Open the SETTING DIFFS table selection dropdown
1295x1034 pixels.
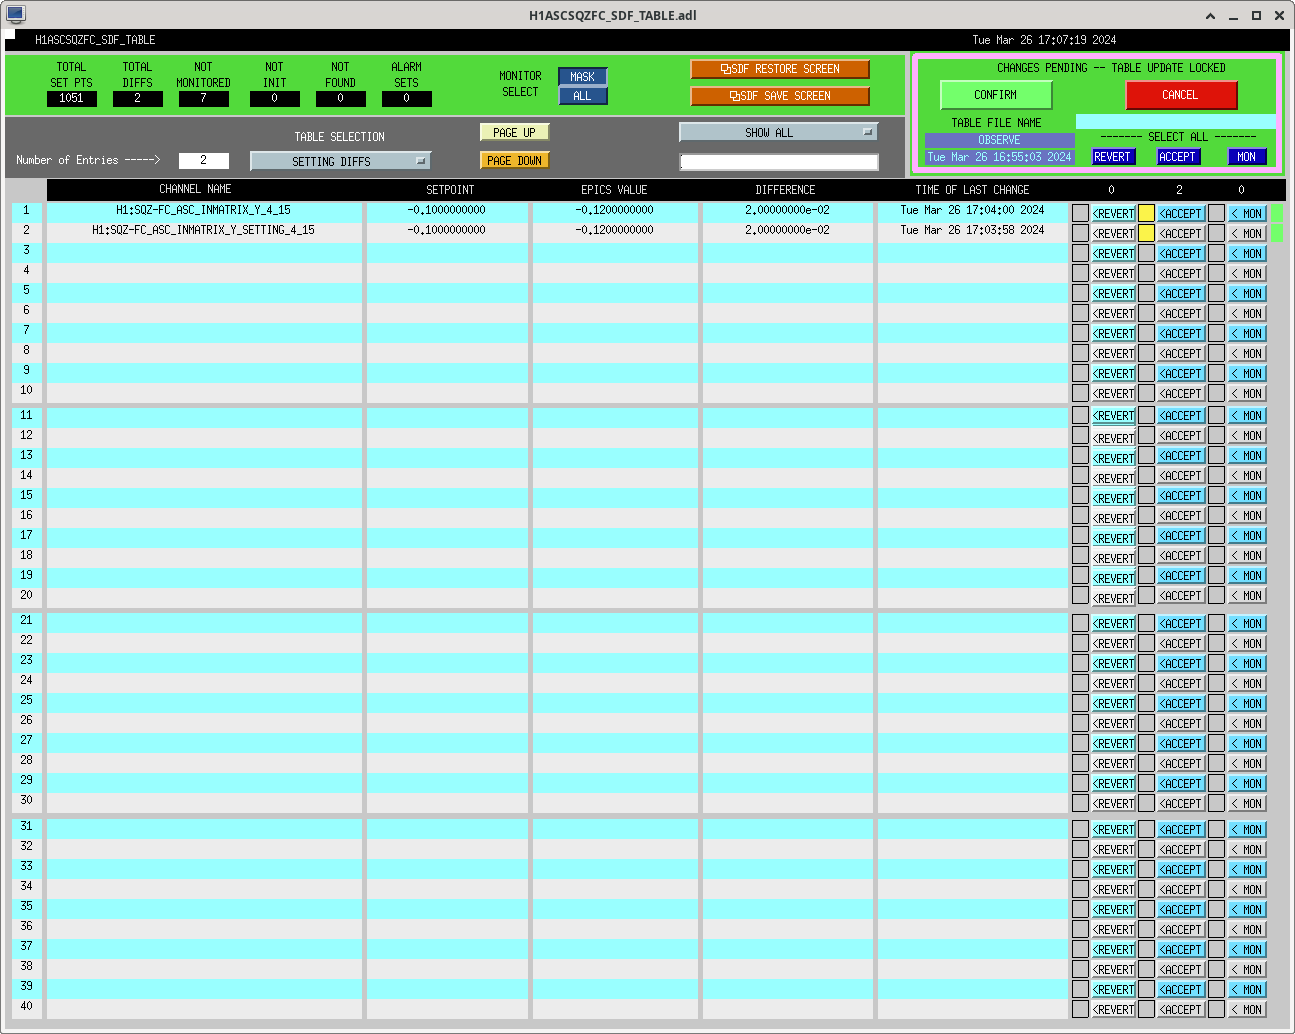340,161
